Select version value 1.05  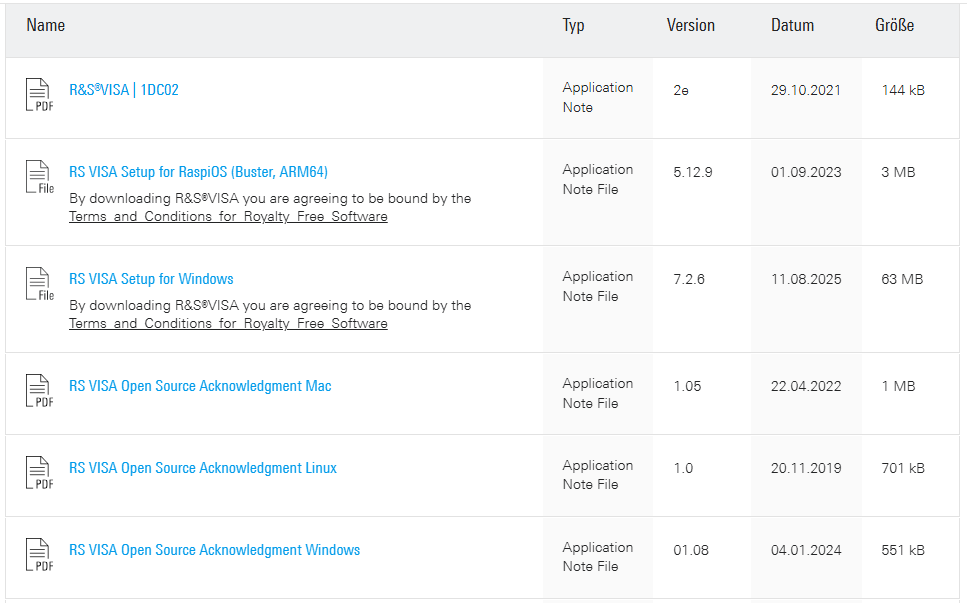tap(687, 386)
